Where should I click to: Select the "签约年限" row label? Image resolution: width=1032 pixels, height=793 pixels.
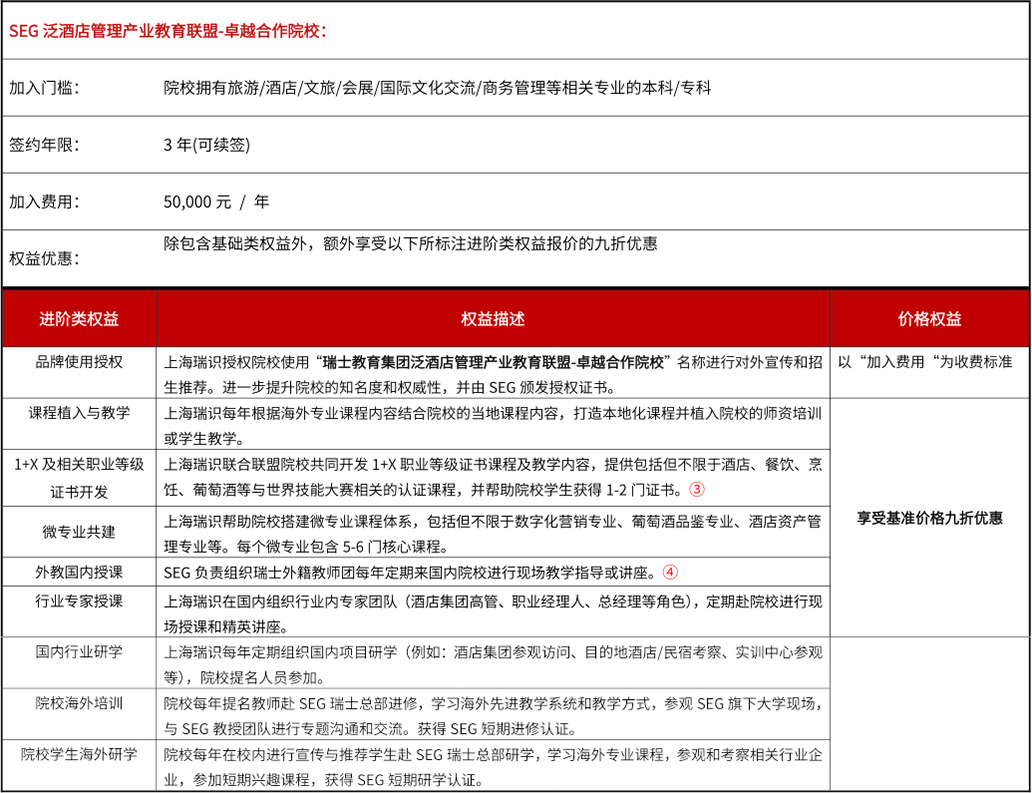point(44,145)
